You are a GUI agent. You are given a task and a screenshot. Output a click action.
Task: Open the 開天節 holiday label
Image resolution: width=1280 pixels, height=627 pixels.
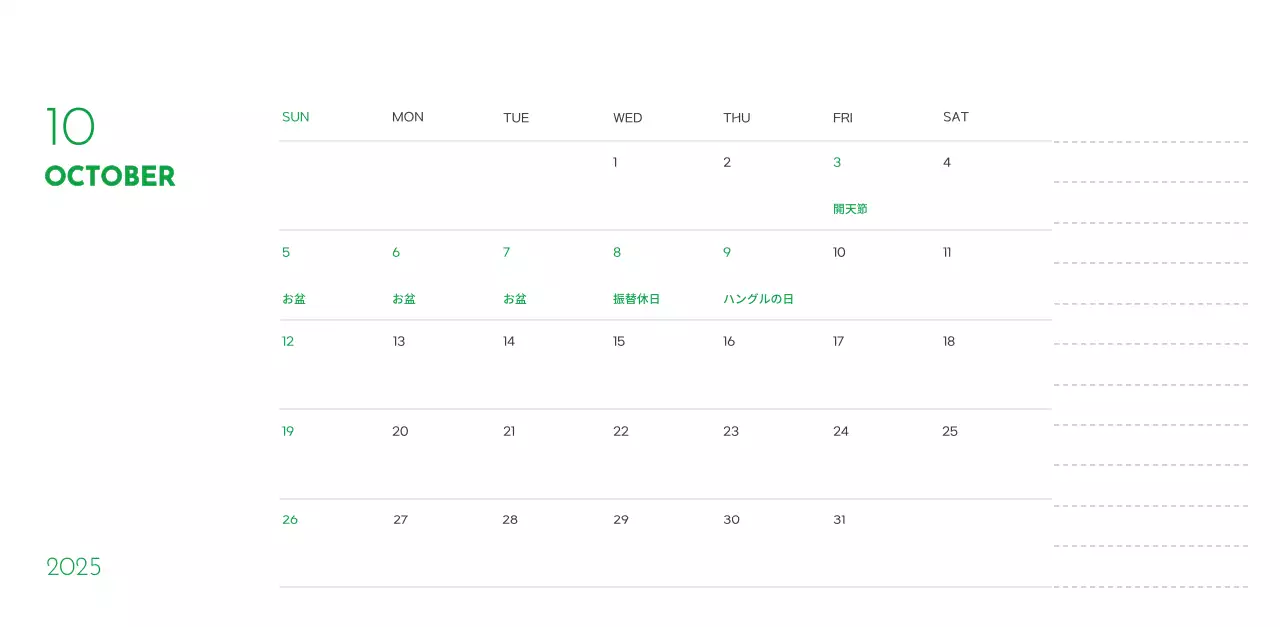point(850,209)
